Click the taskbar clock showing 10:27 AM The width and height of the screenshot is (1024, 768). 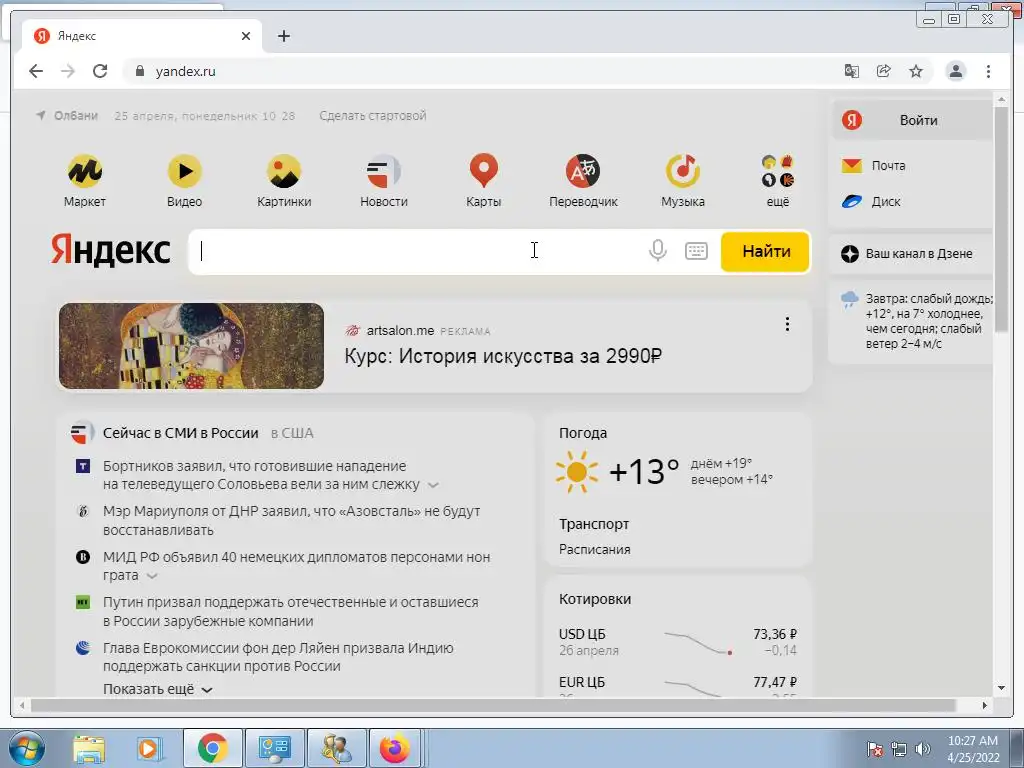tap(973, 748)
